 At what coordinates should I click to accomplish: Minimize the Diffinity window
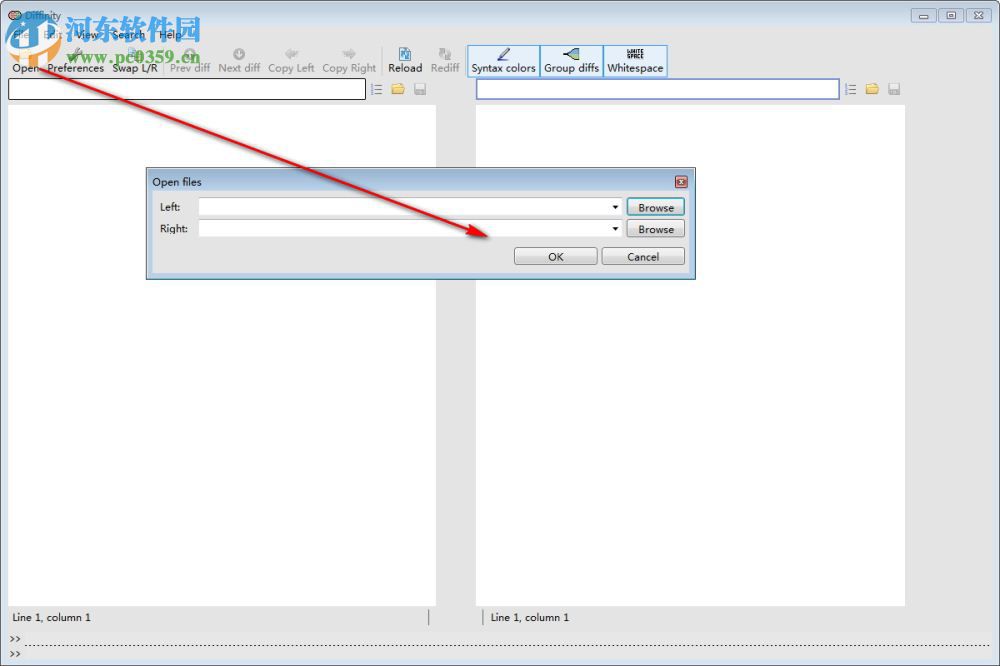[923, 15]
